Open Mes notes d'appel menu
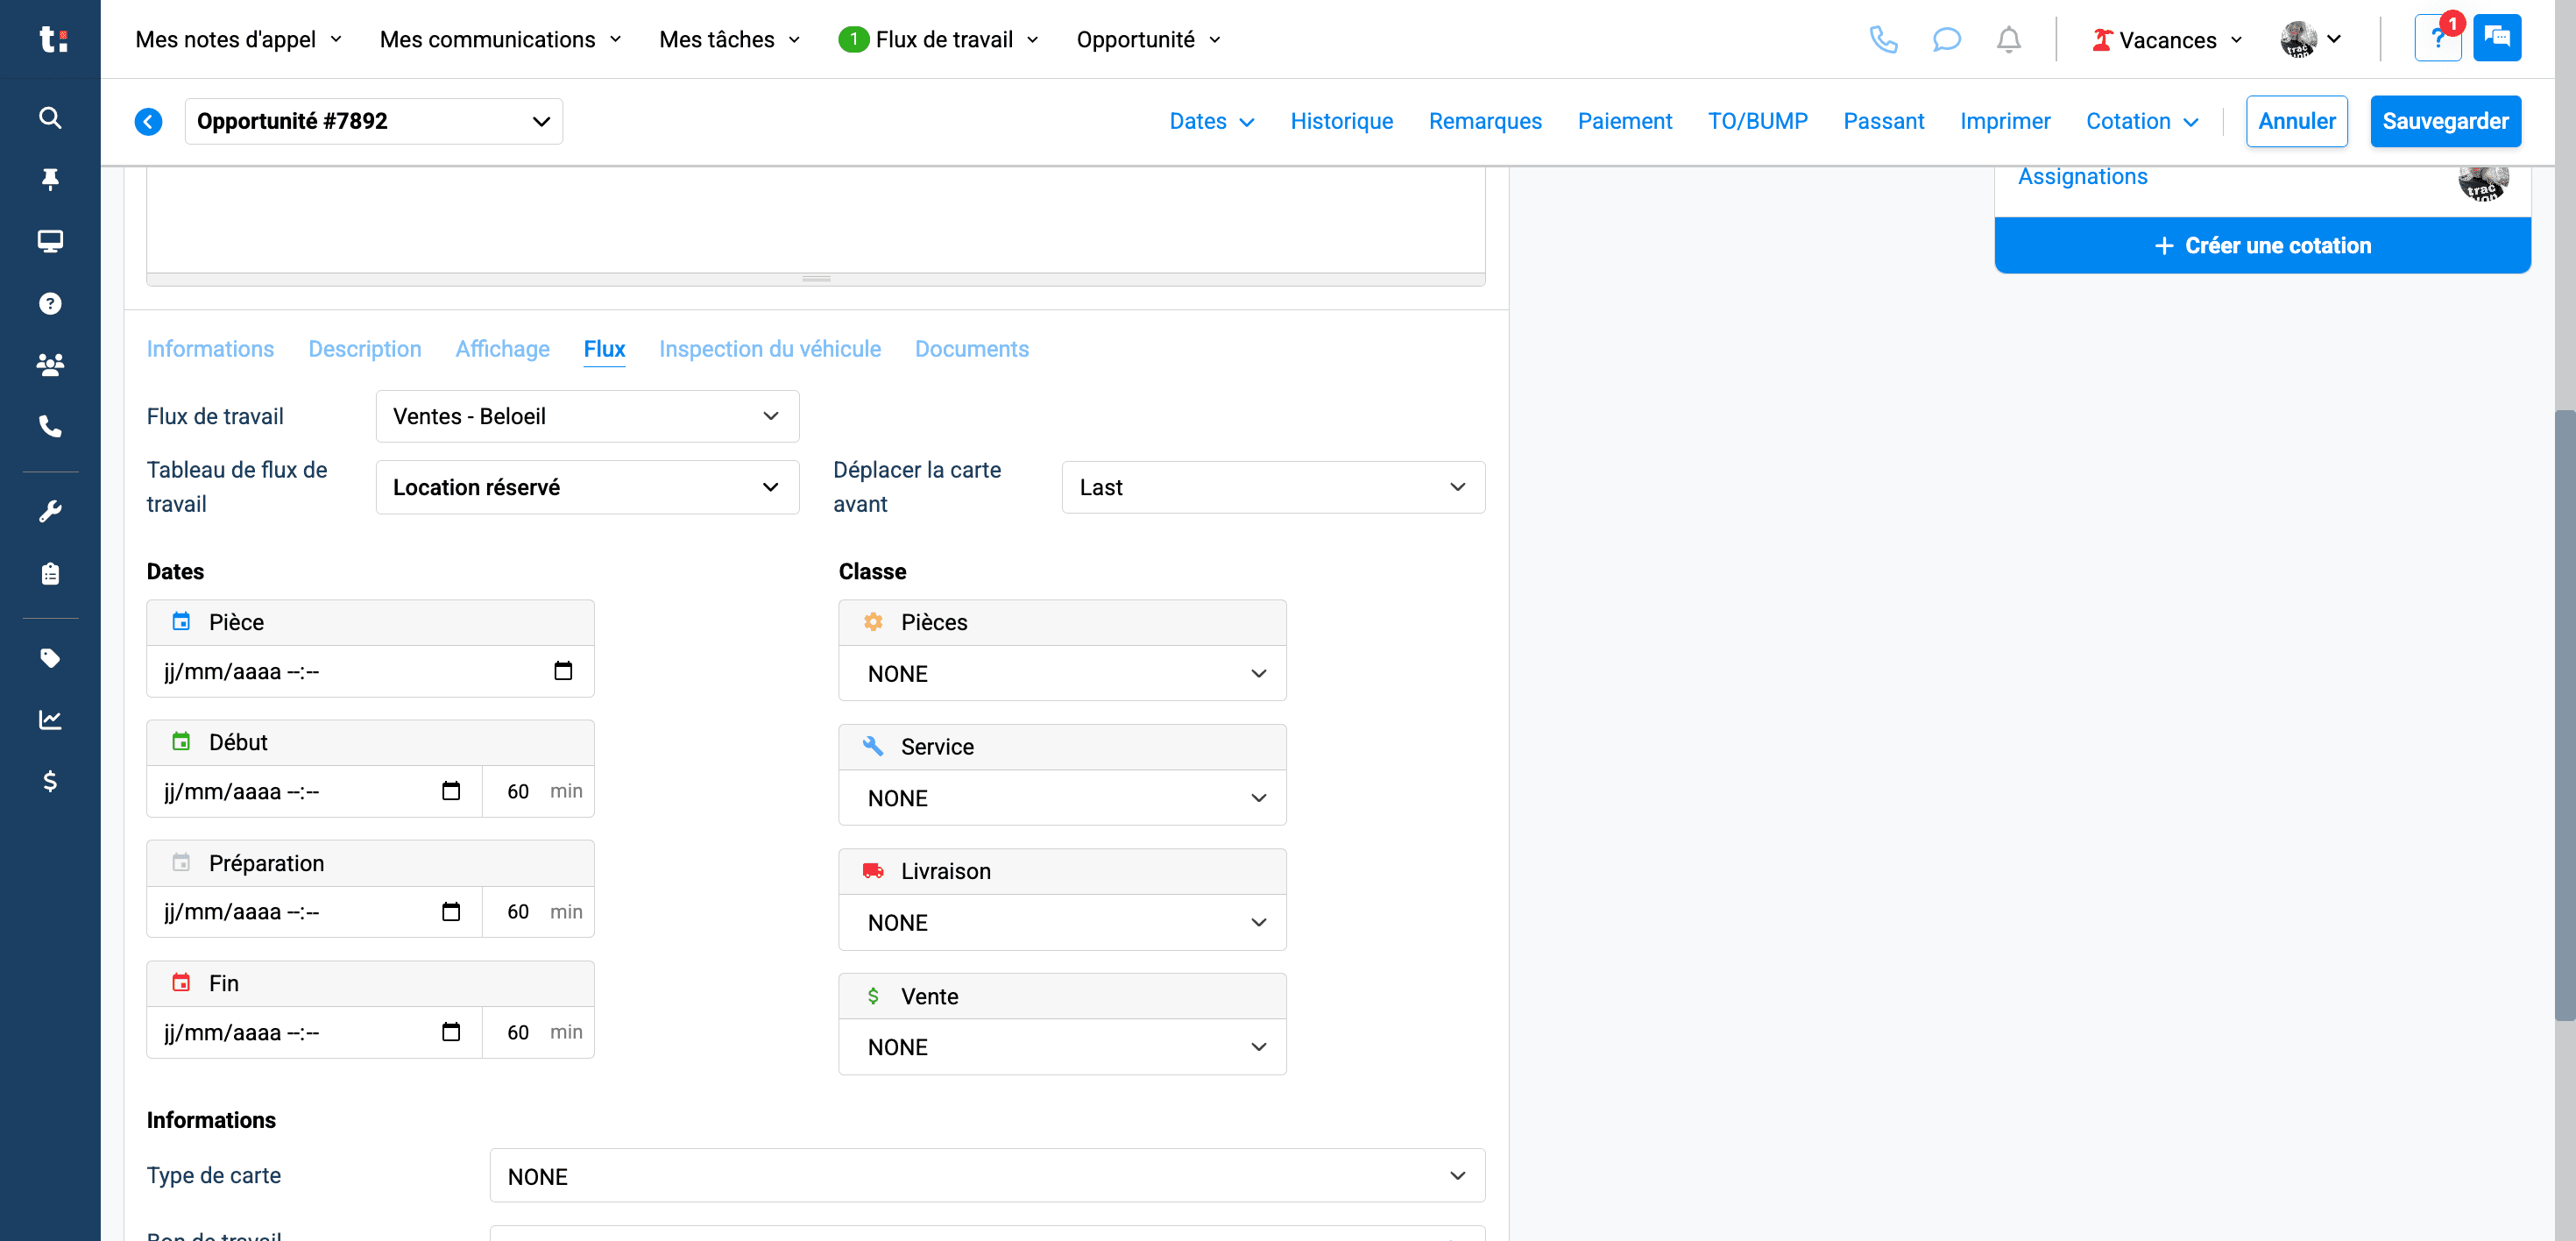This screenshot has width=2576, height=1241. tap(239, 39)
